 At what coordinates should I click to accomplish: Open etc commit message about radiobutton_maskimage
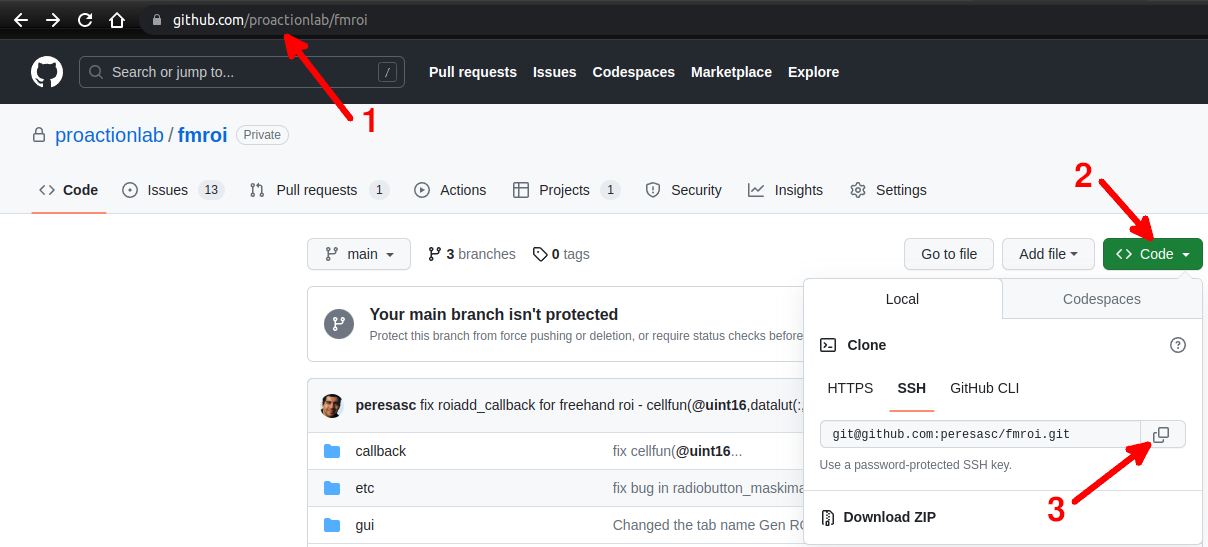pyautogui.click(x=708, y=488)
